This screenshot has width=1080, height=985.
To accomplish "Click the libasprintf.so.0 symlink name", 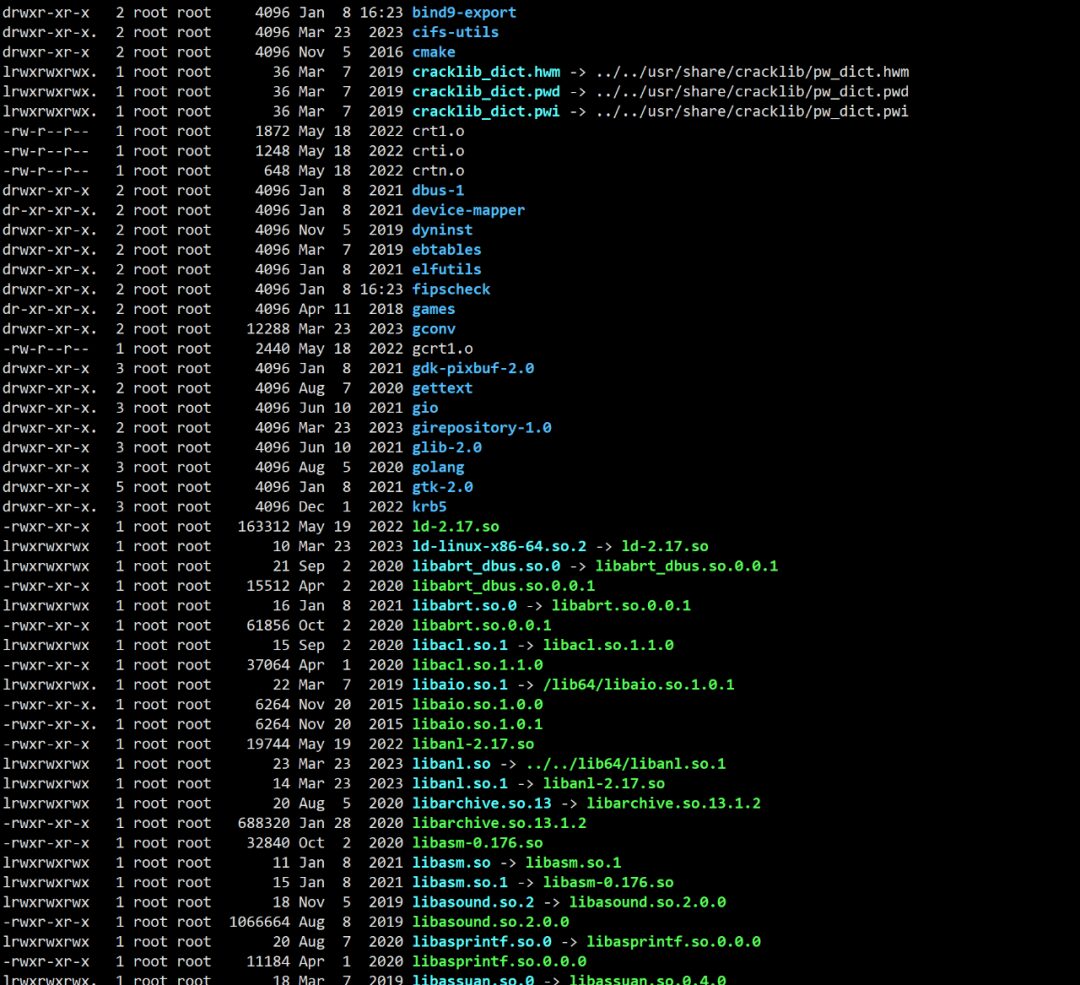I will (x=481, y=942).
